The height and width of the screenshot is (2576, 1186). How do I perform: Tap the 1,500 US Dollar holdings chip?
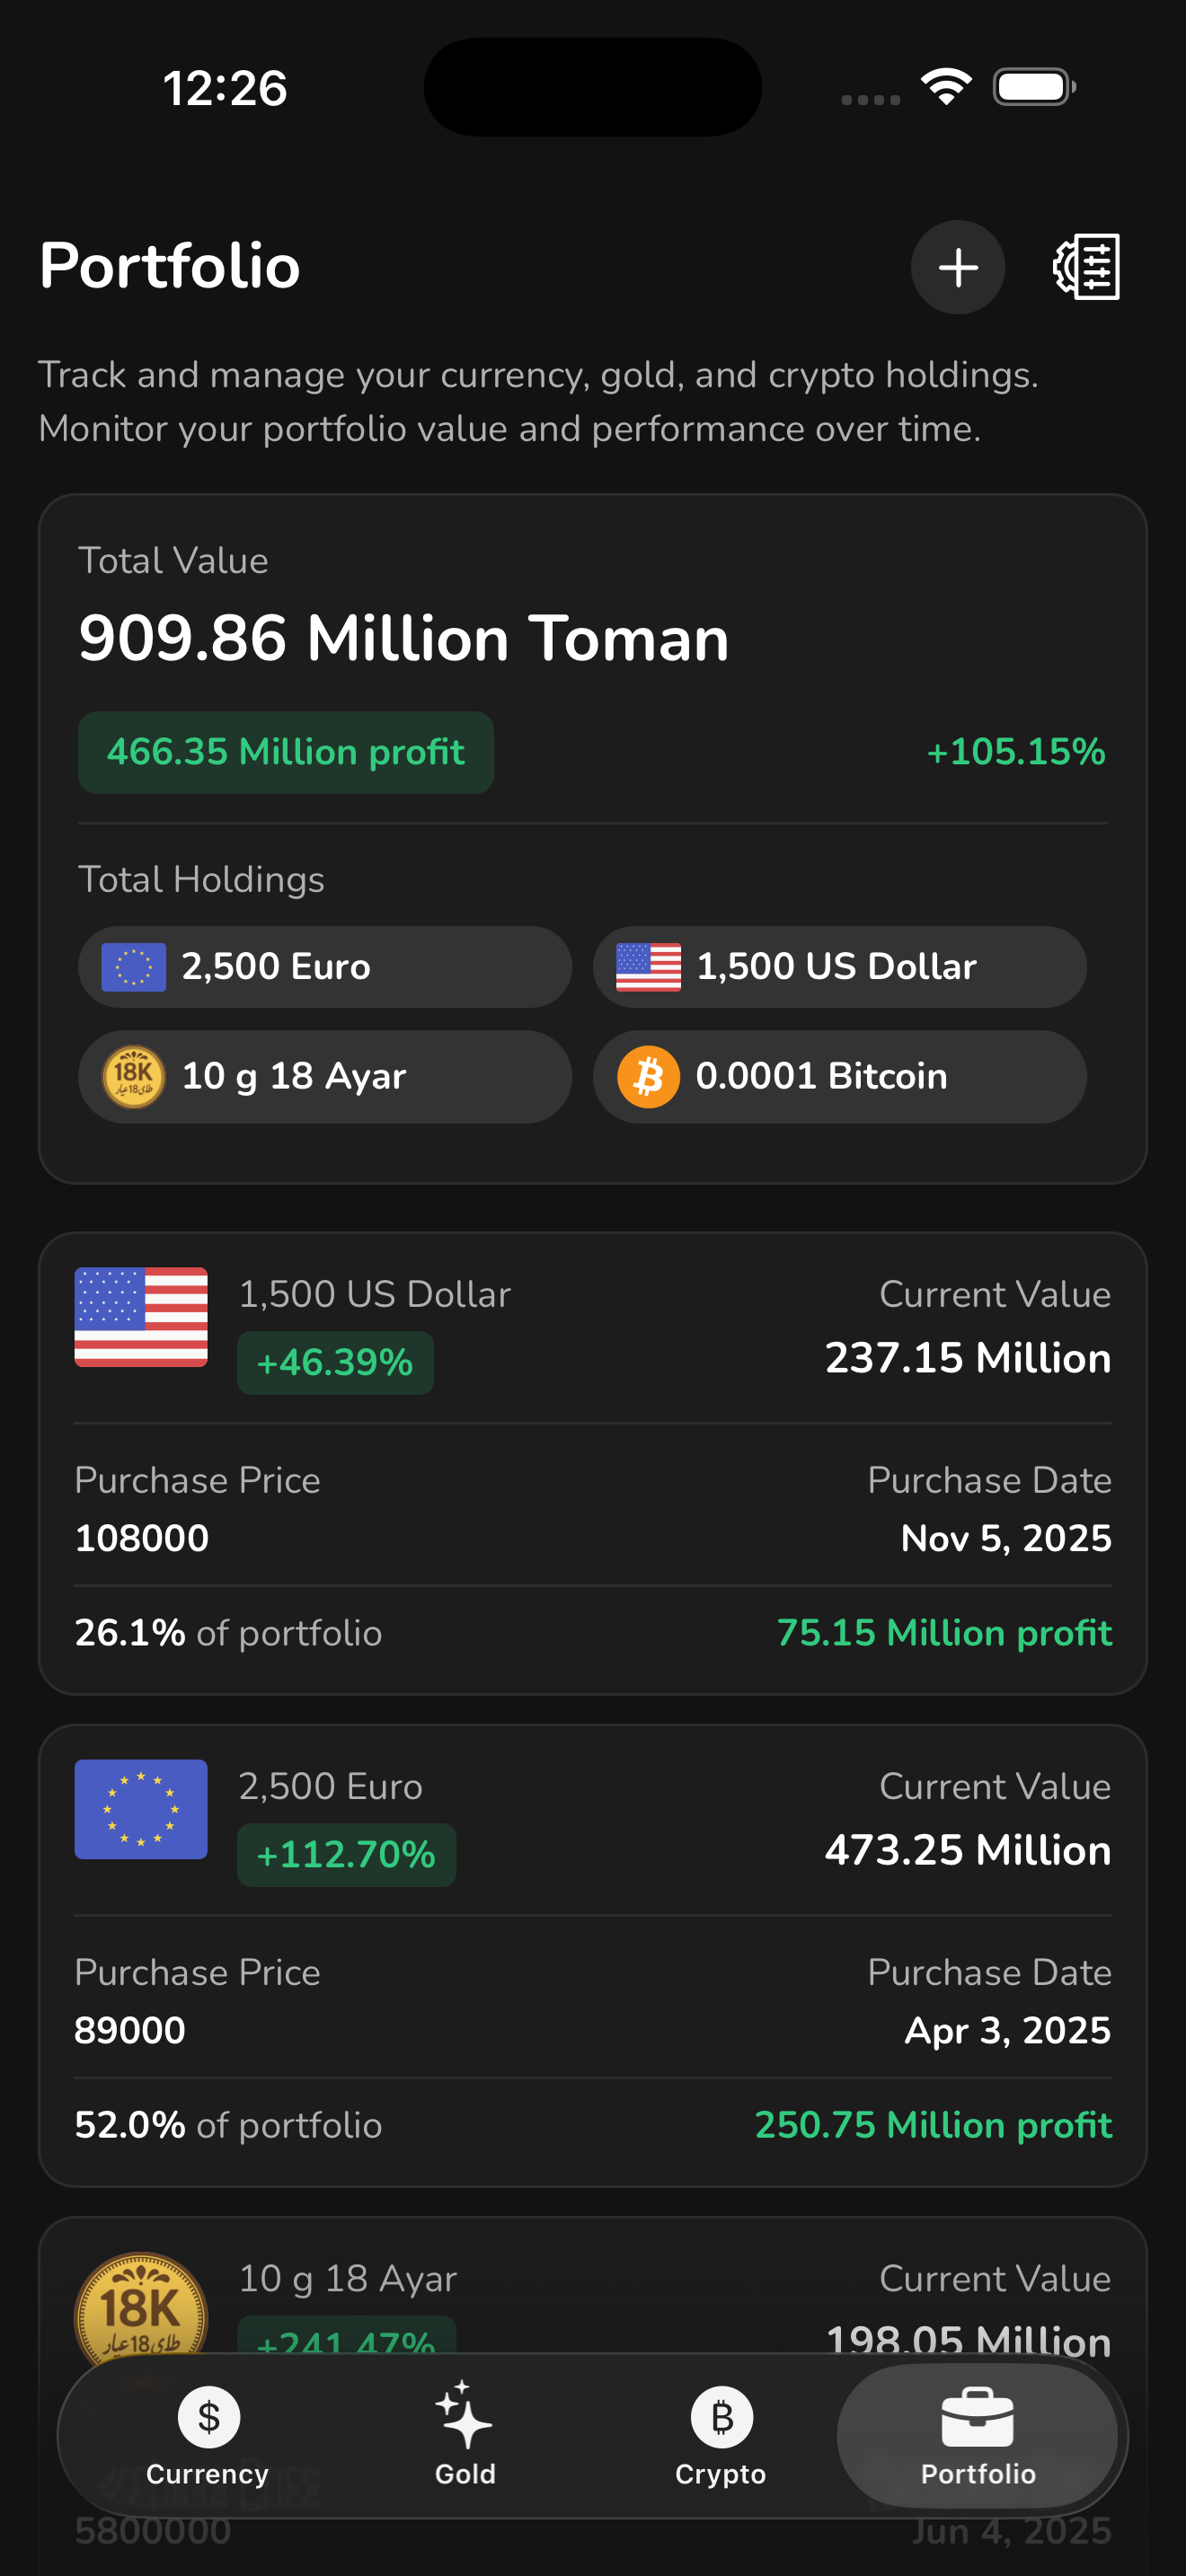tap(839, 967)
